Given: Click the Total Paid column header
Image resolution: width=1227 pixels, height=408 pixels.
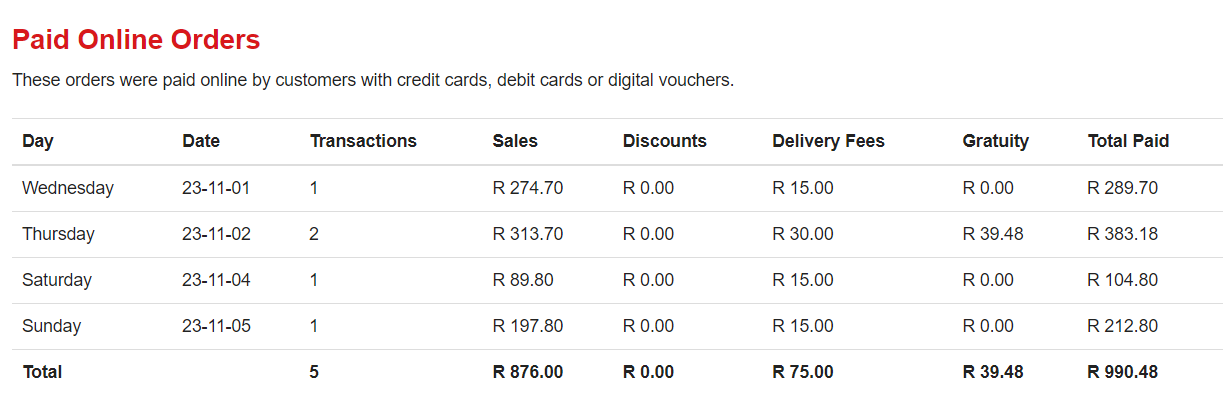Looking at the screenshot, I should click(1129, 141).
